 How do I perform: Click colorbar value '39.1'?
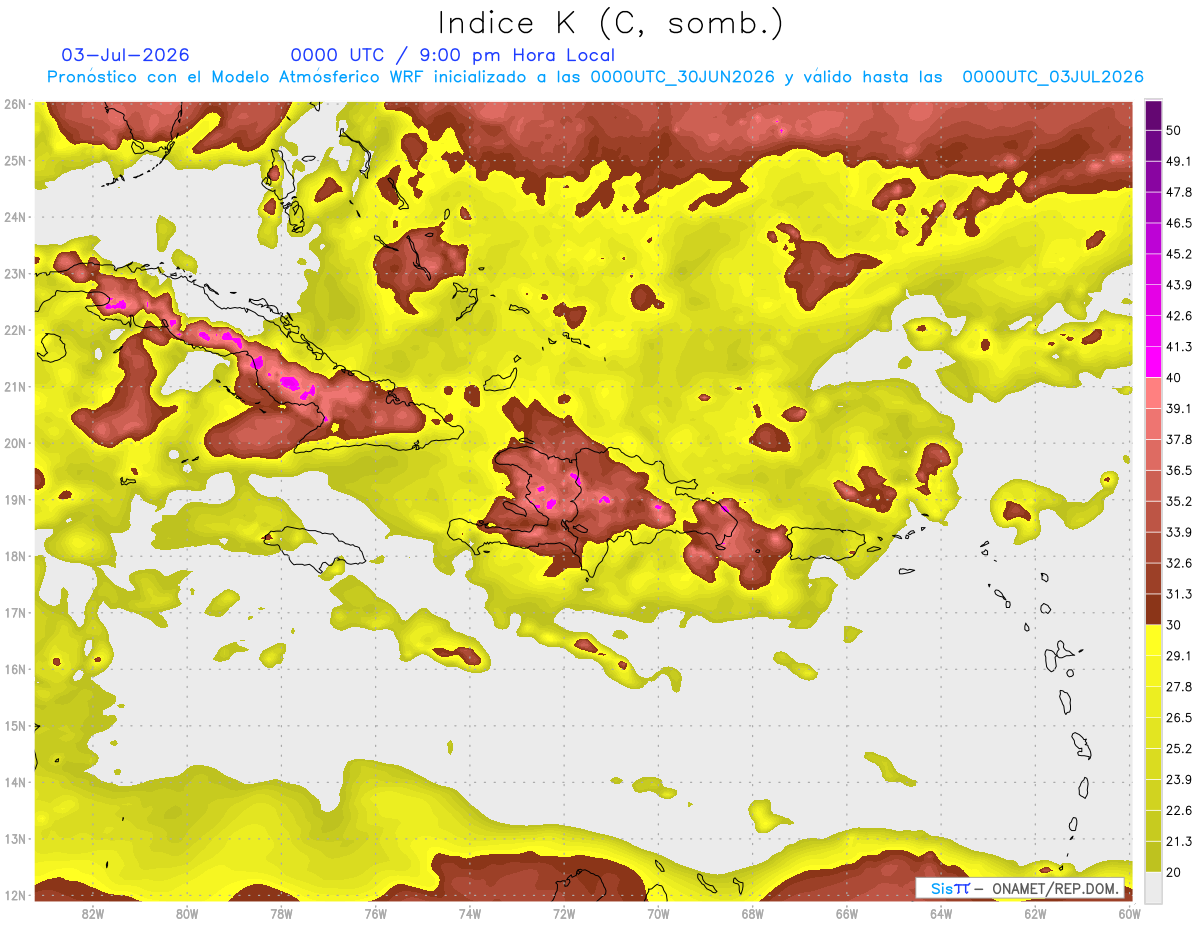click(1178, 408)
